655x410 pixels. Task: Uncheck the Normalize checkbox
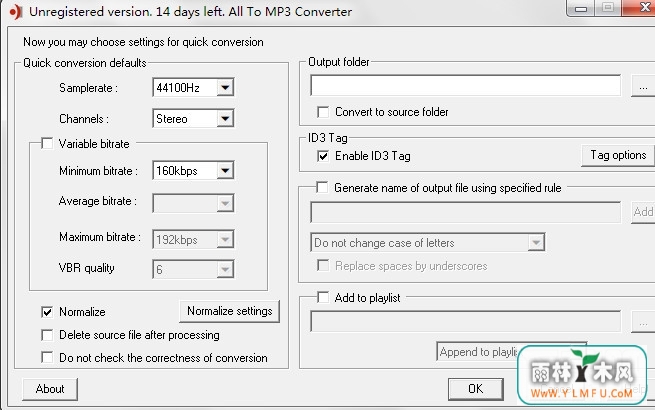47,312
